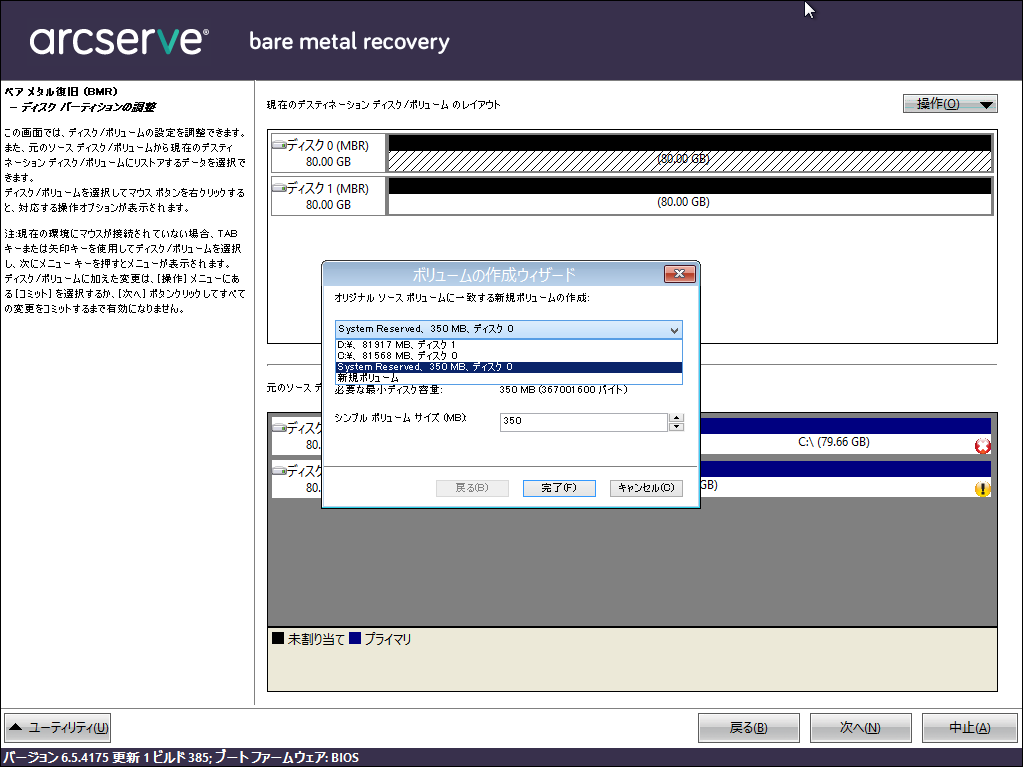Click the arcserve logo

[x=119, y=40]
